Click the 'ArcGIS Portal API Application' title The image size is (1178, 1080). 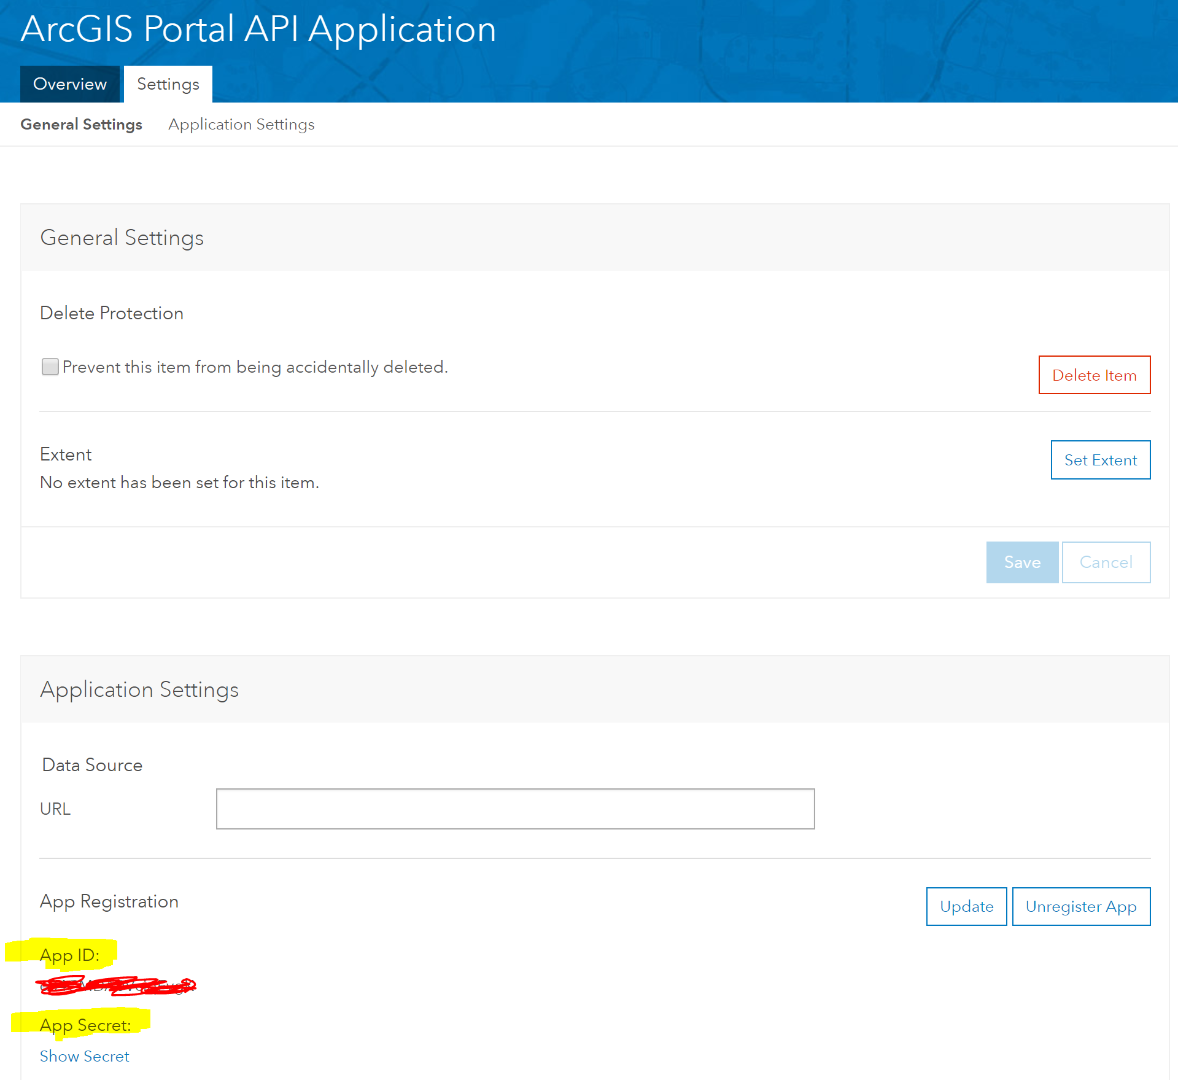[x=258, y=29]
